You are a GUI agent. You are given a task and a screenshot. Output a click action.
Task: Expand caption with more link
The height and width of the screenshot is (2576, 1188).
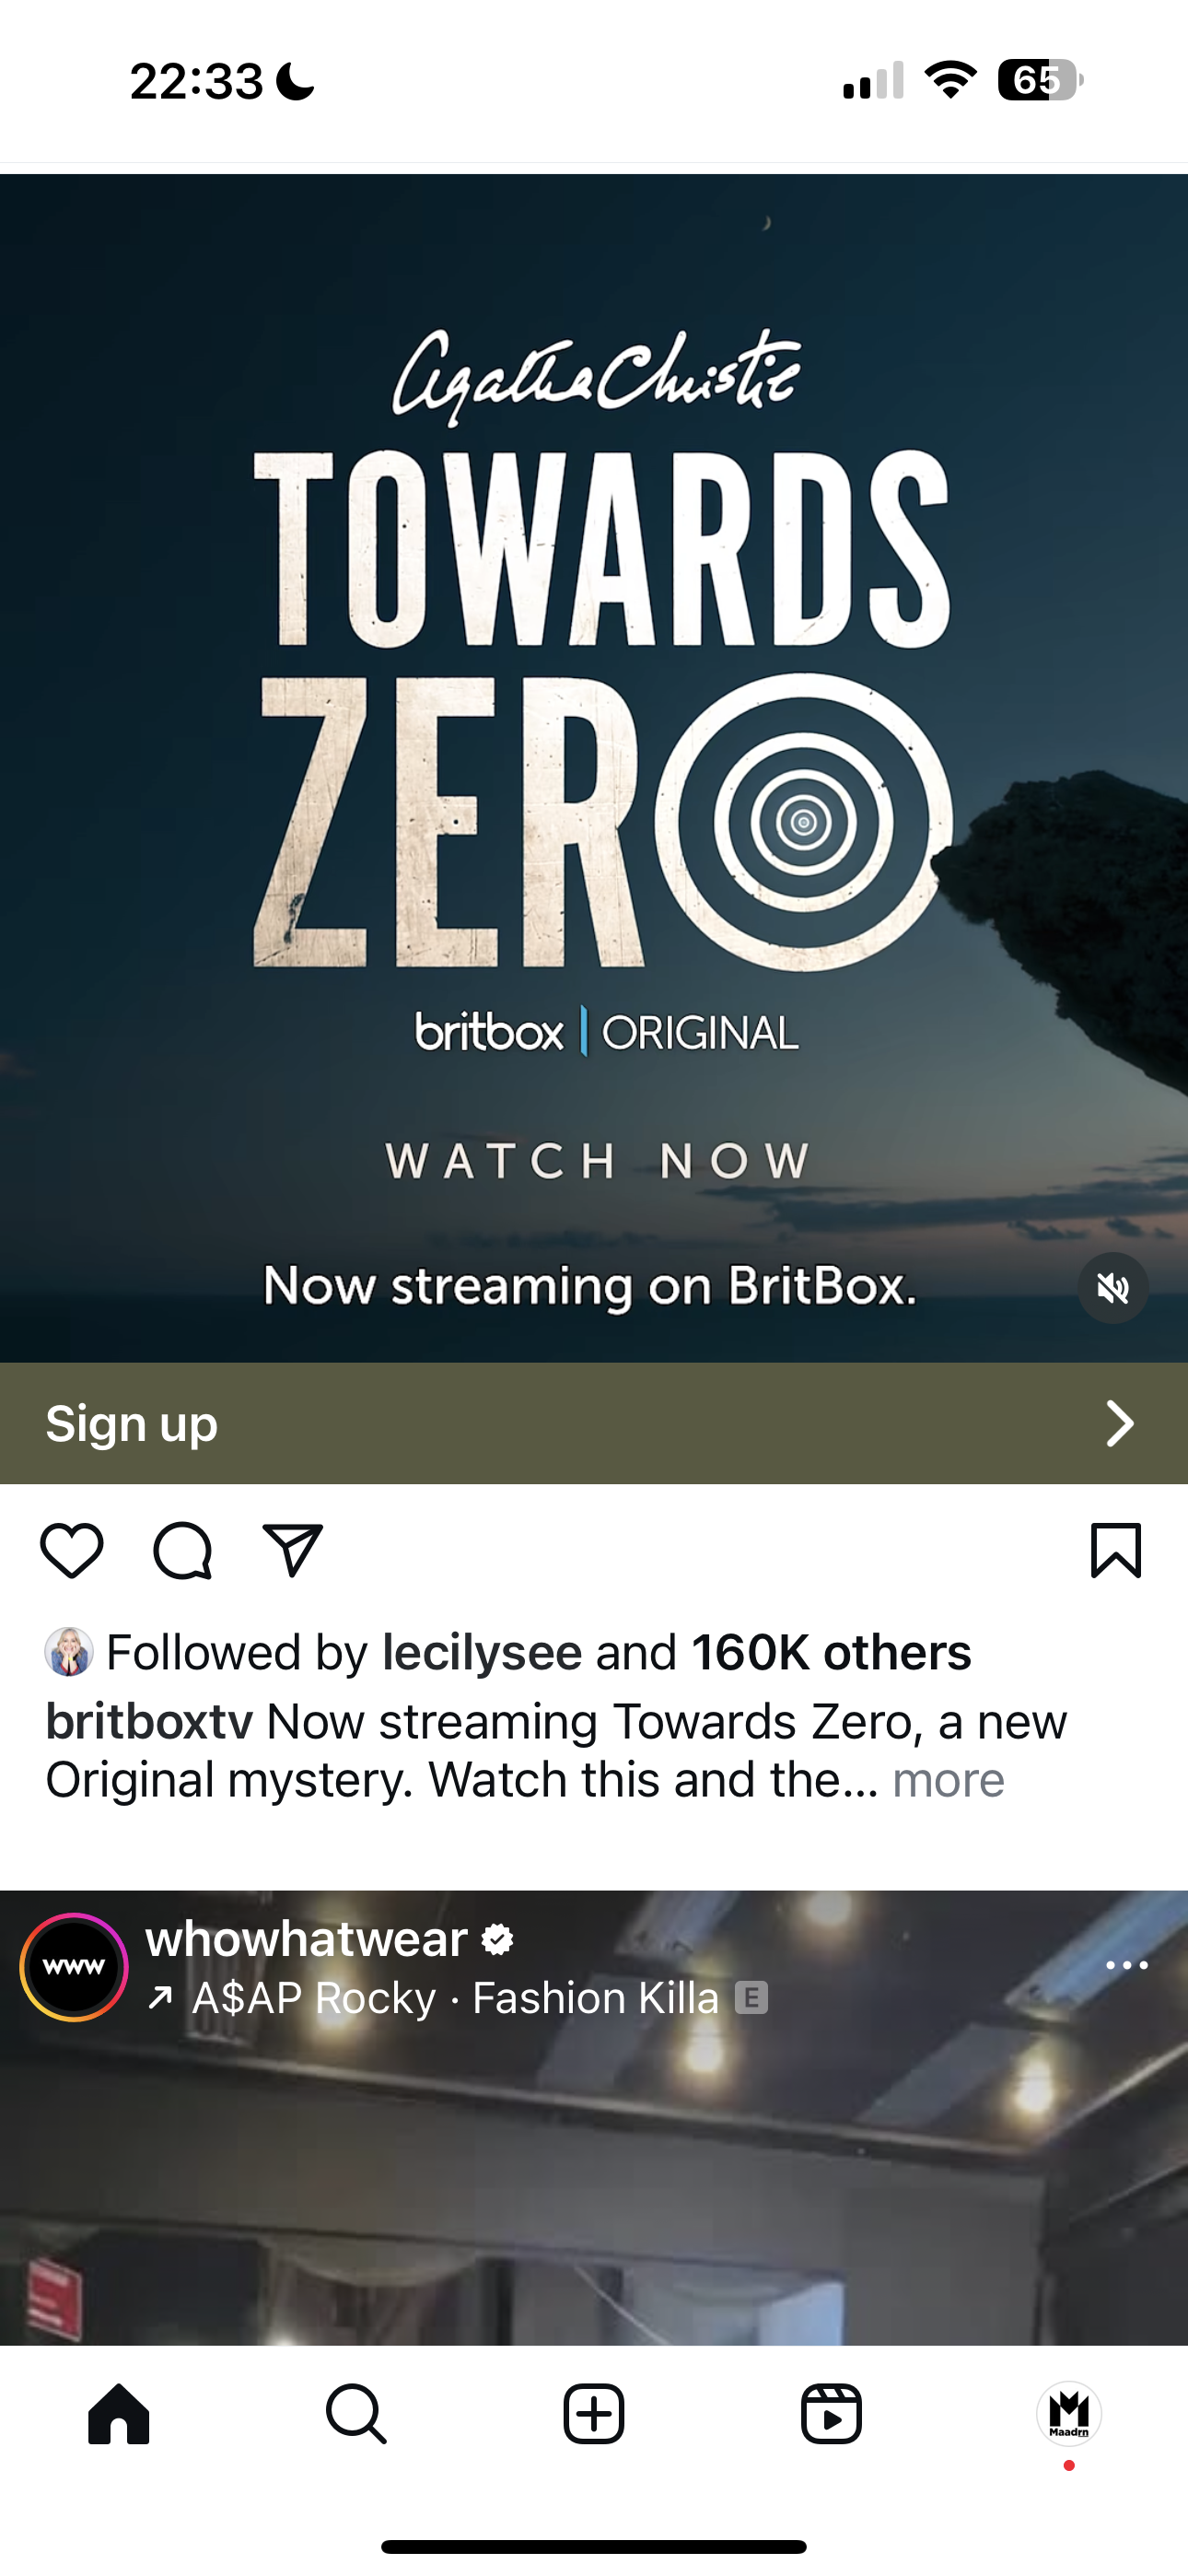click(x=948, y=1780)
